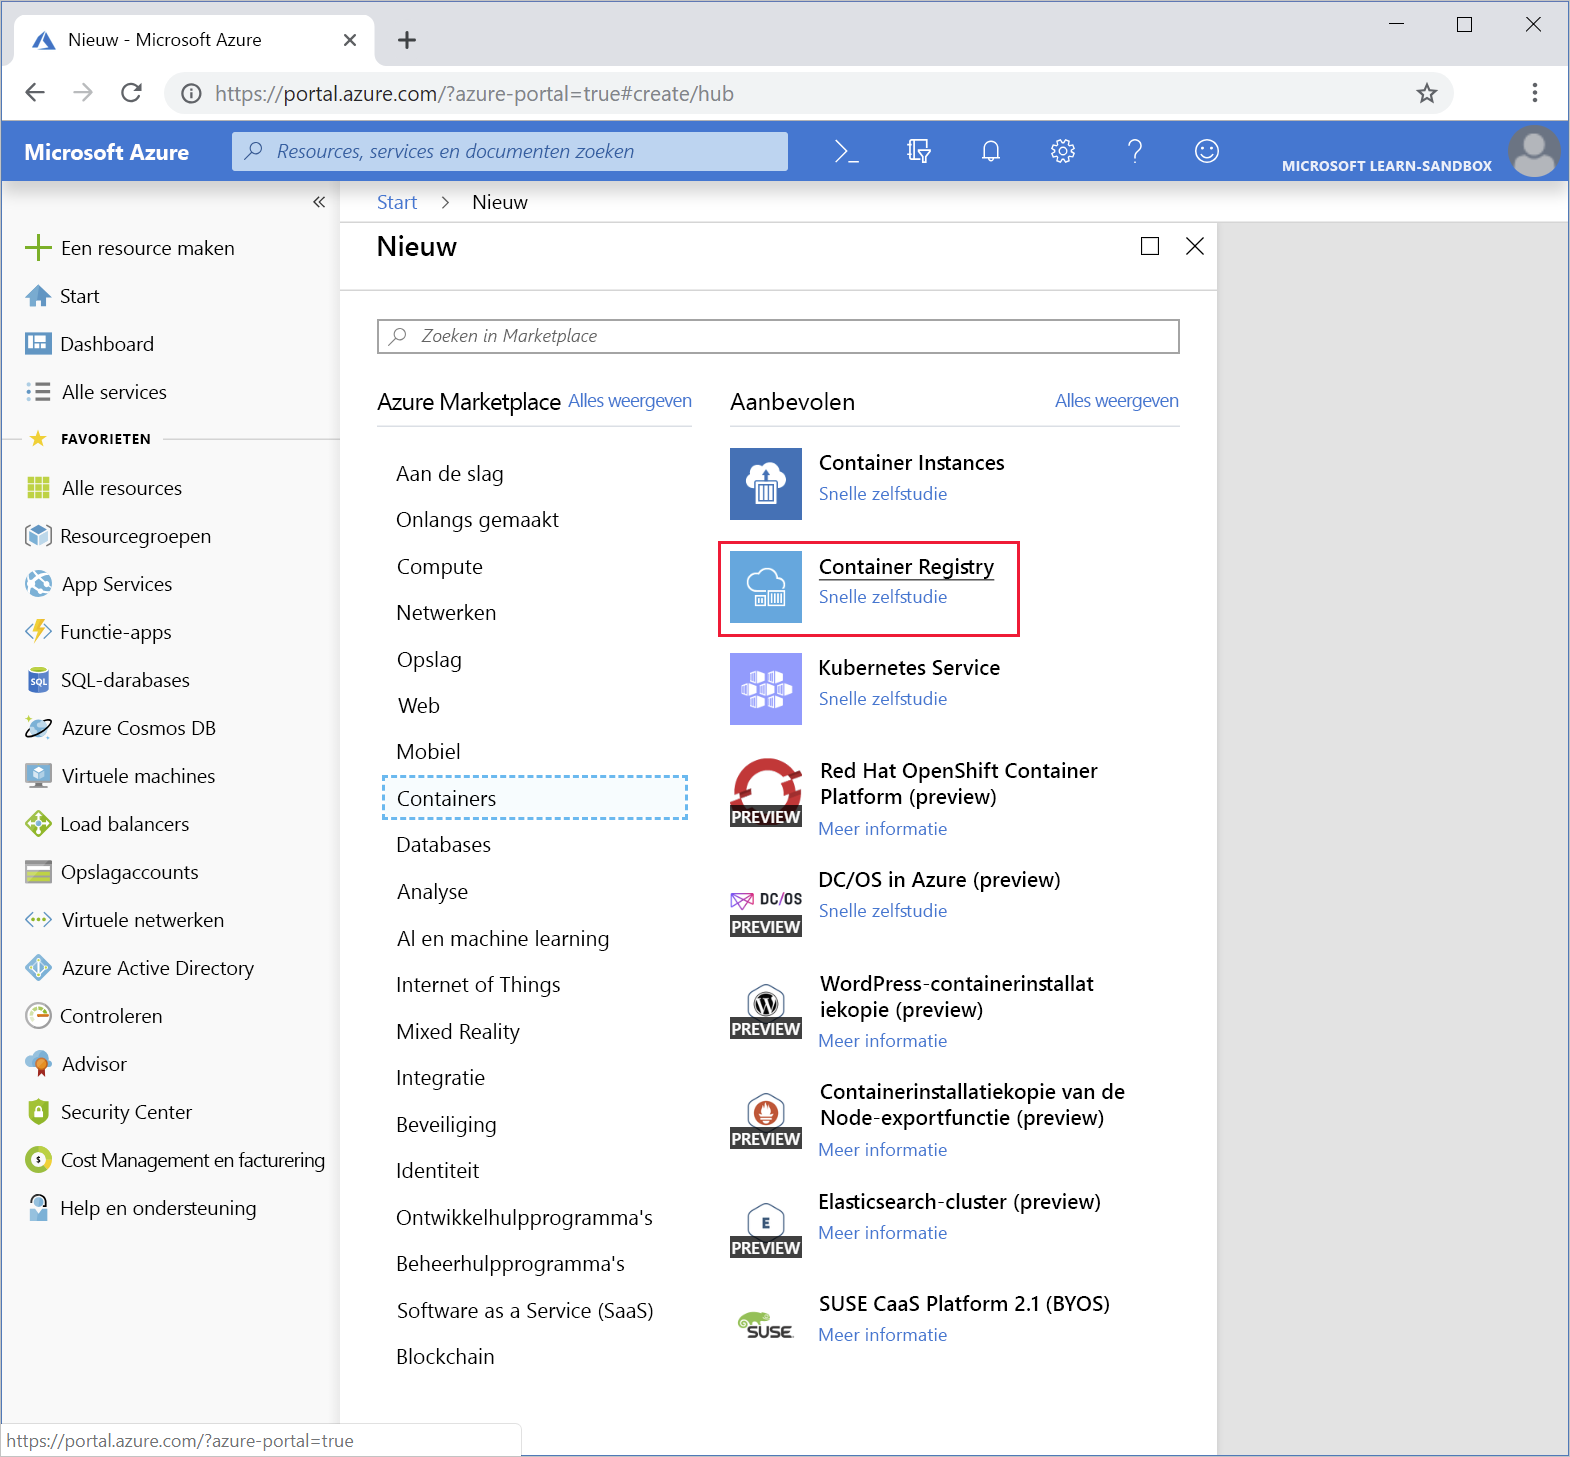
Task: Click the Container Instances icon
Action: [x=766, y=484]
